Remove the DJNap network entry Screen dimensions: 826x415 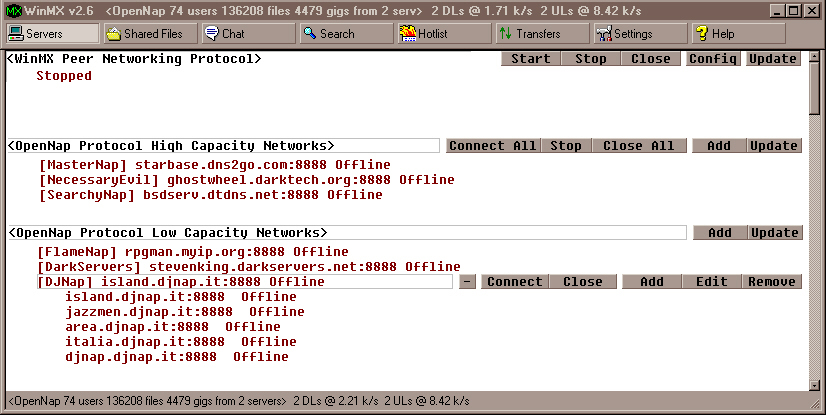[772, 282]
